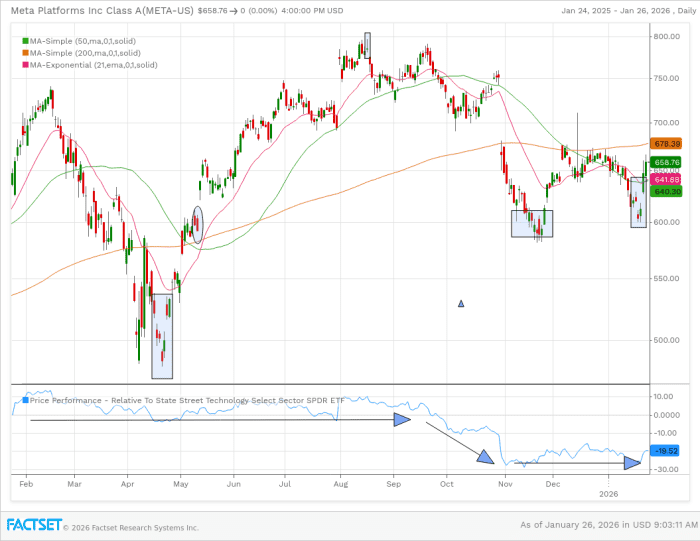Image resolution: width=700 pixels, height=541 pixels.
Task: Click the green 640.30 price tag
Action: pyautogui.click(x=667, y=191)
